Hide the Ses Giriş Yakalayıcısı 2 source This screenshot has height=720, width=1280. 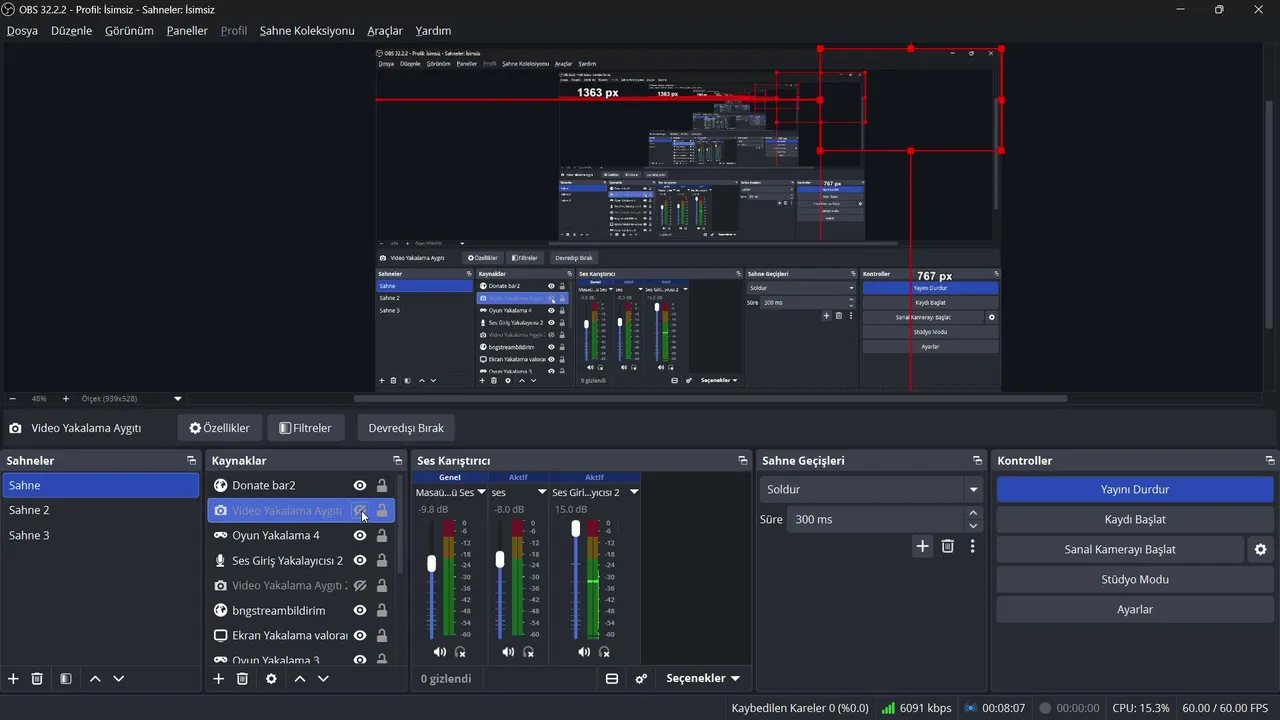[x=360, y=560]
